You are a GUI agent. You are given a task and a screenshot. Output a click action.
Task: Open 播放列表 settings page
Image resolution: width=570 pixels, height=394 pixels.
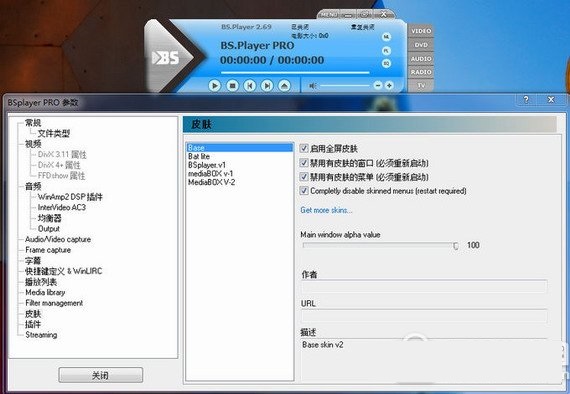41,282
